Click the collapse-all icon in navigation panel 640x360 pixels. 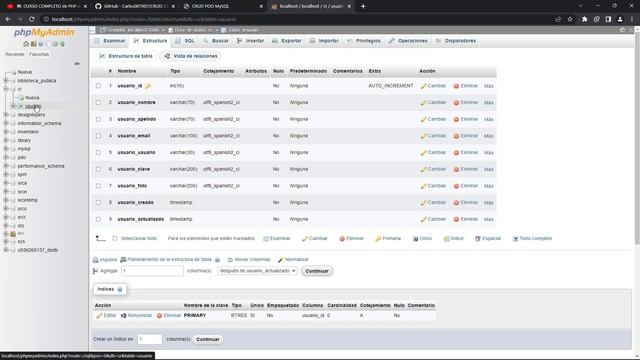pos(77,64)
